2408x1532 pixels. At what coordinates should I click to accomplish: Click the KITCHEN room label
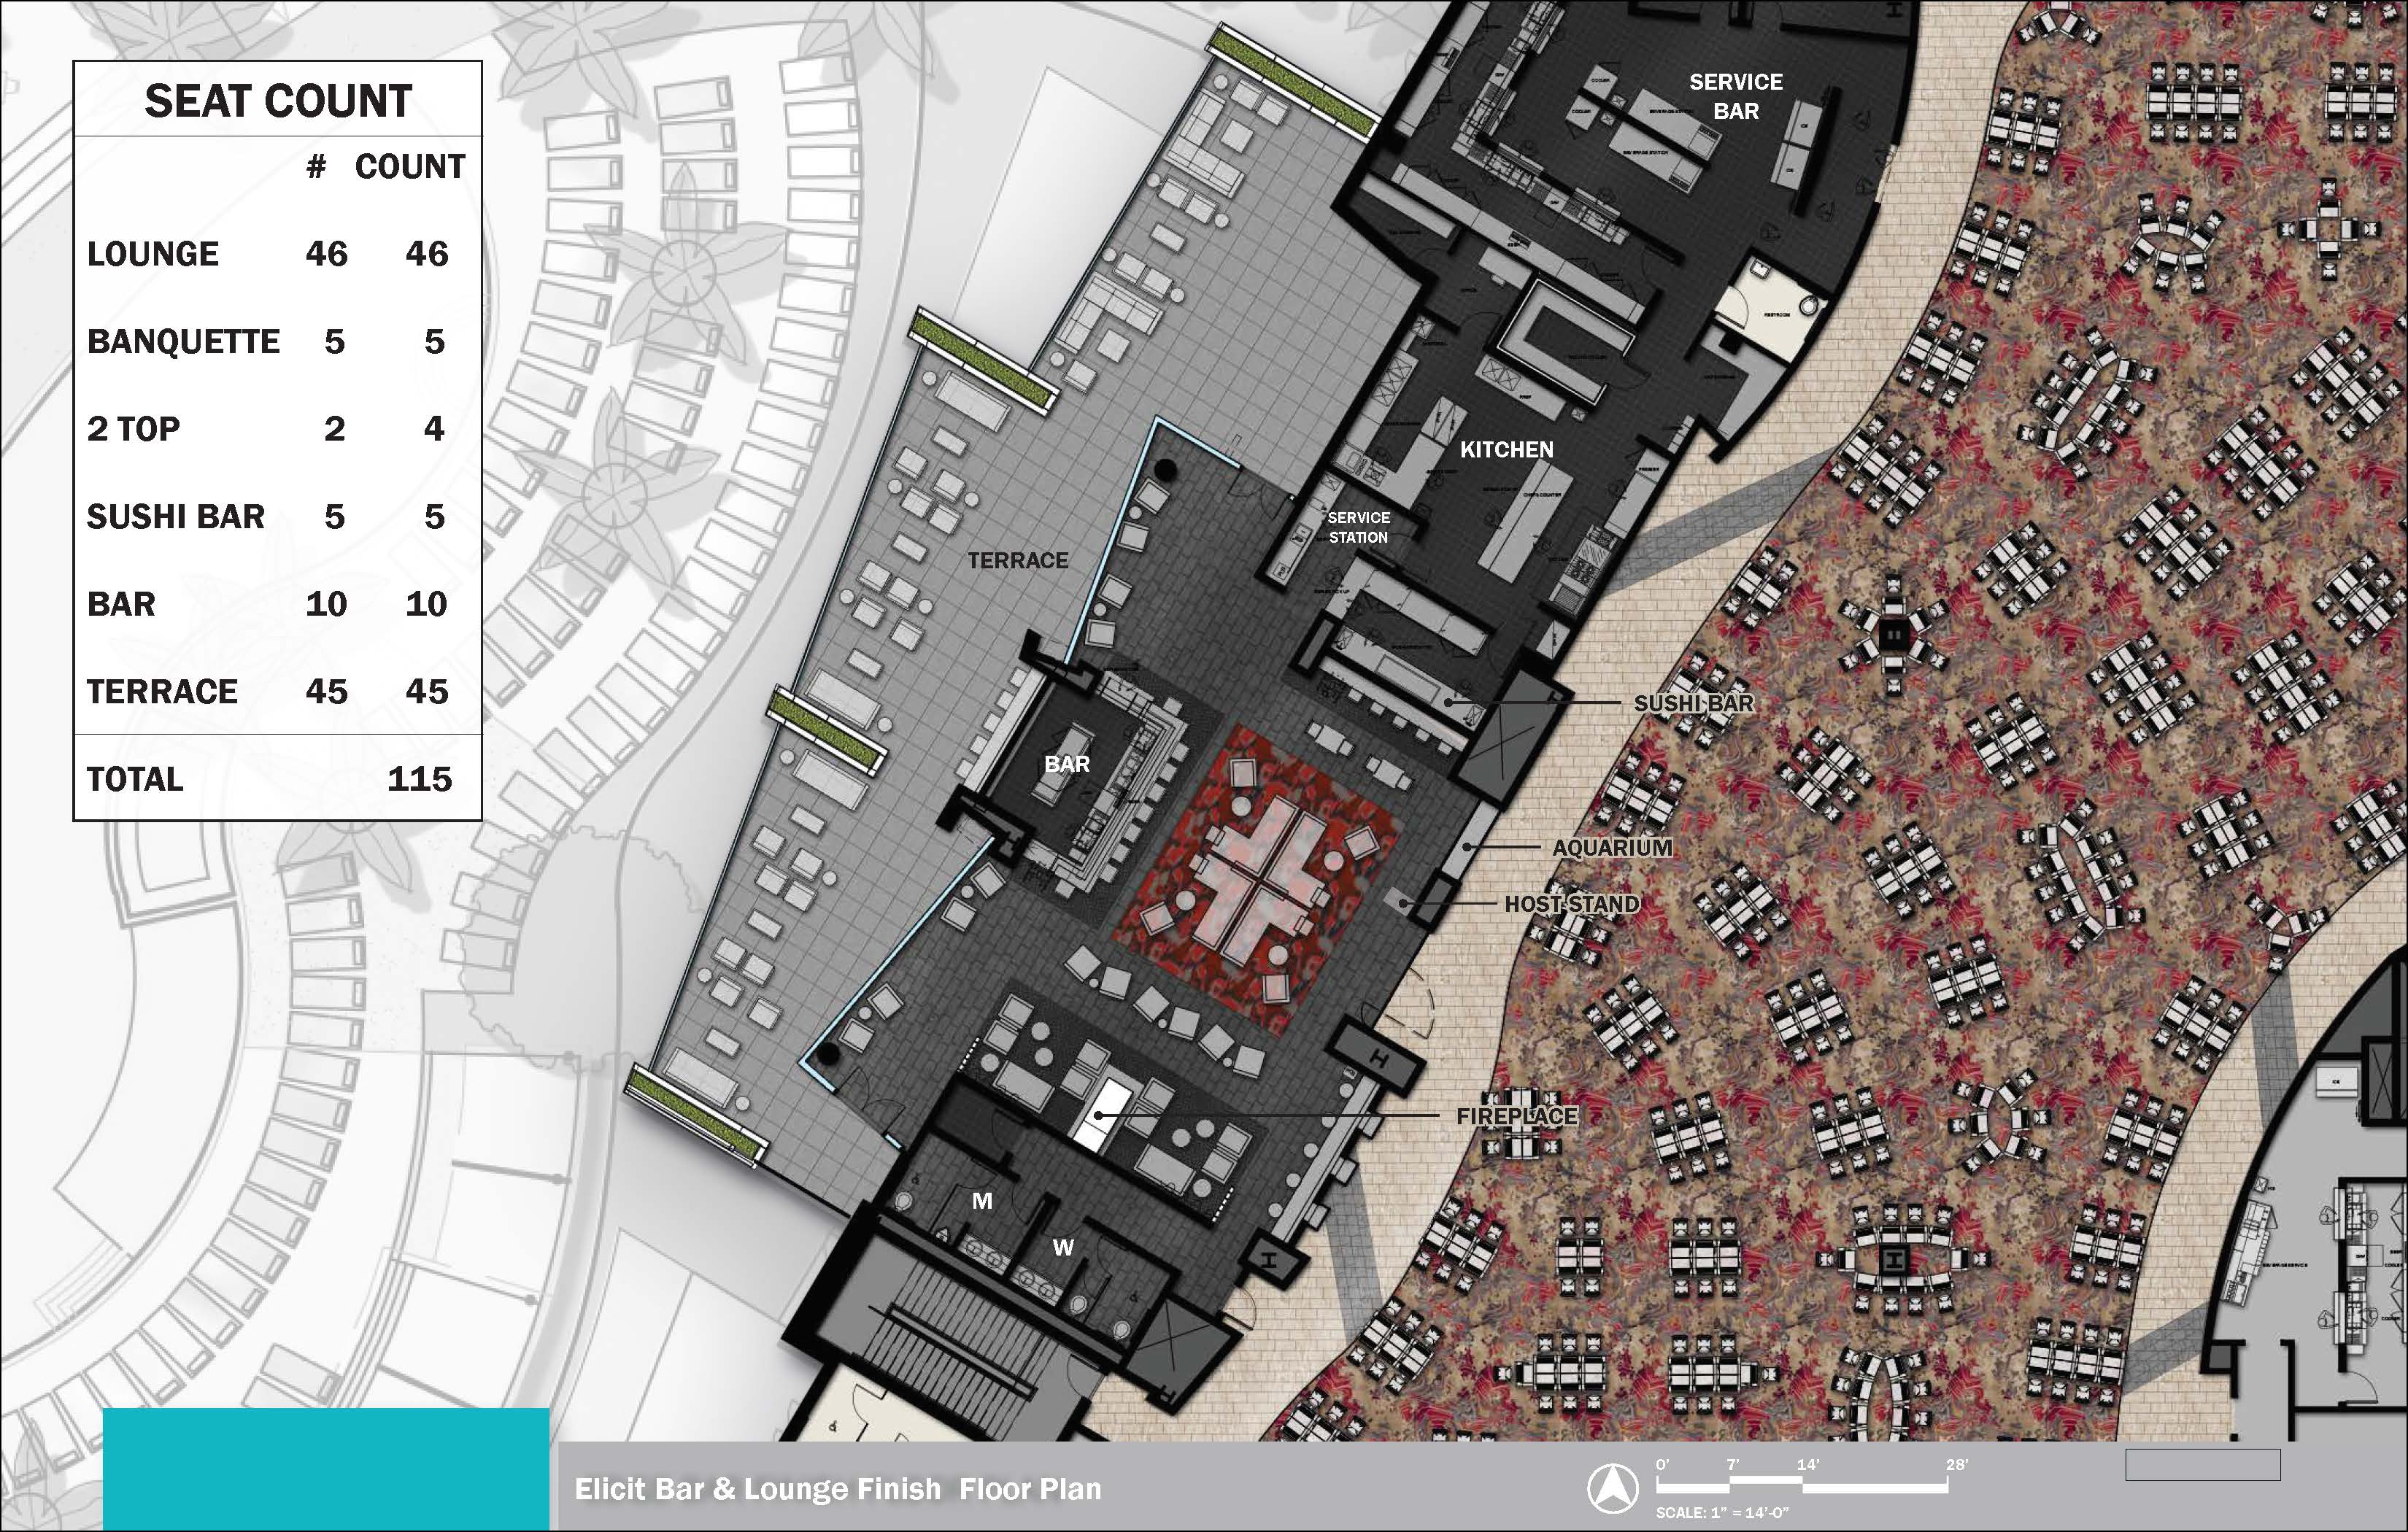point(1506,450)
